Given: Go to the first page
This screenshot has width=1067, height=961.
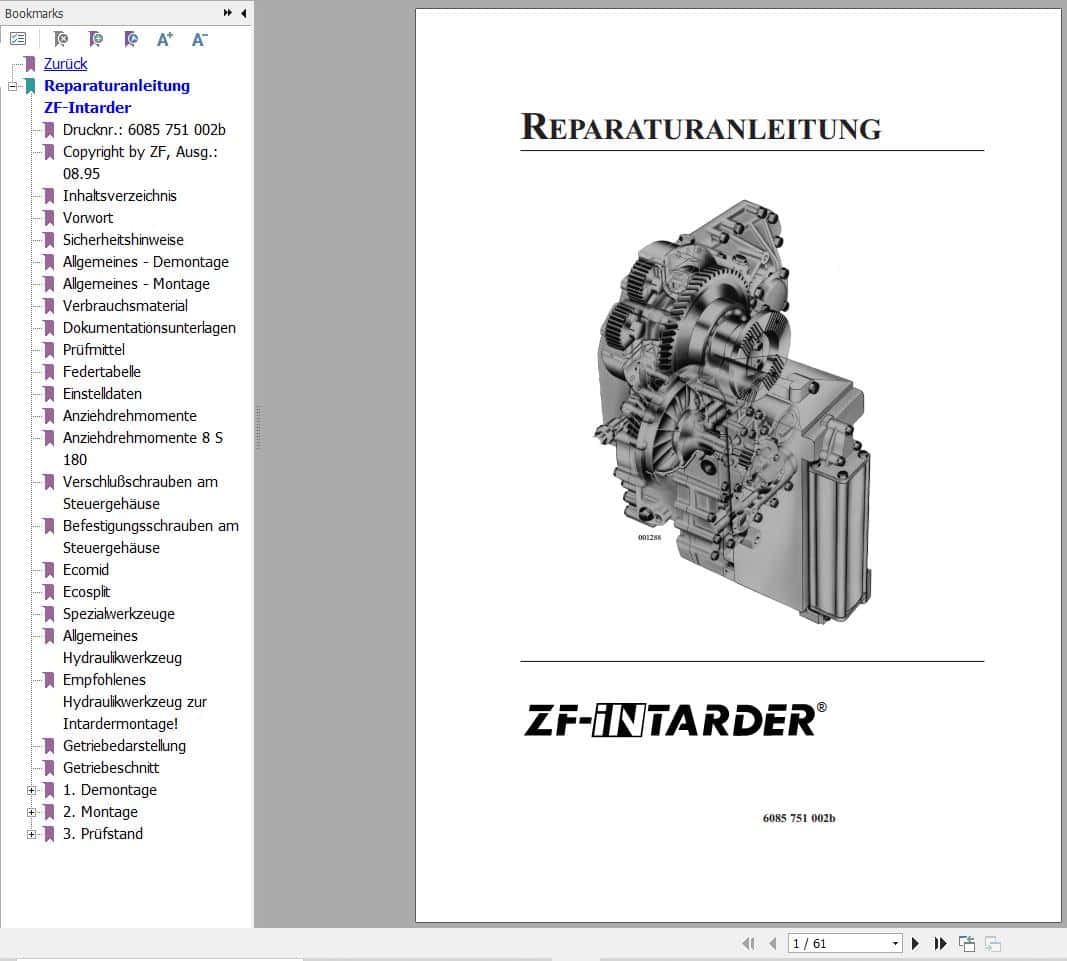Looking at the screenshot, I should 749,943.
